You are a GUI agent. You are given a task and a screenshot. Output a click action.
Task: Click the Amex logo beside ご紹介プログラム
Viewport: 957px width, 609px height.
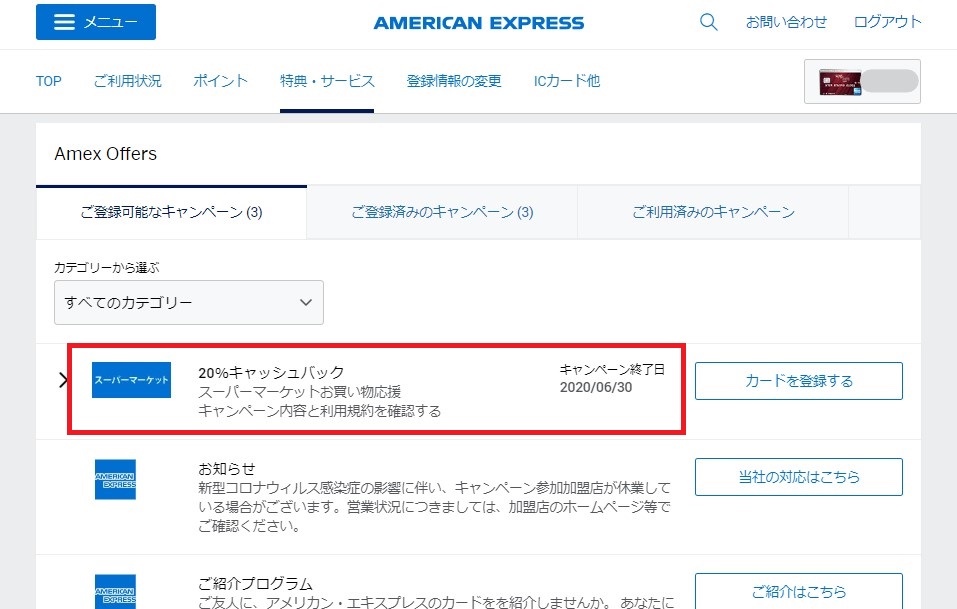pos(115,591)
